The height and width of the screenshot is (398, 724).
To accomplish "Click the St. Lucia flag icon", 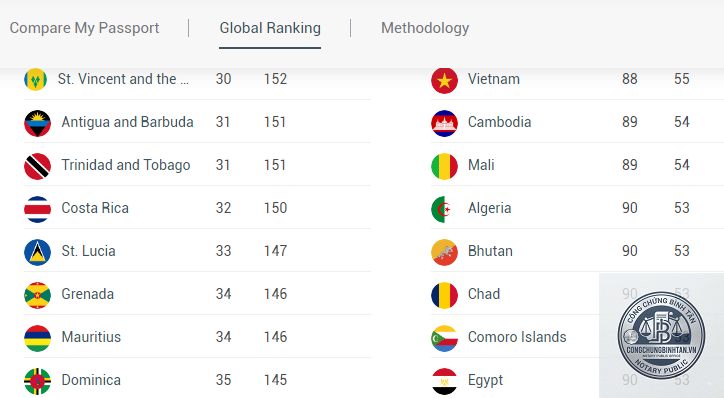I will coord(37,252).
